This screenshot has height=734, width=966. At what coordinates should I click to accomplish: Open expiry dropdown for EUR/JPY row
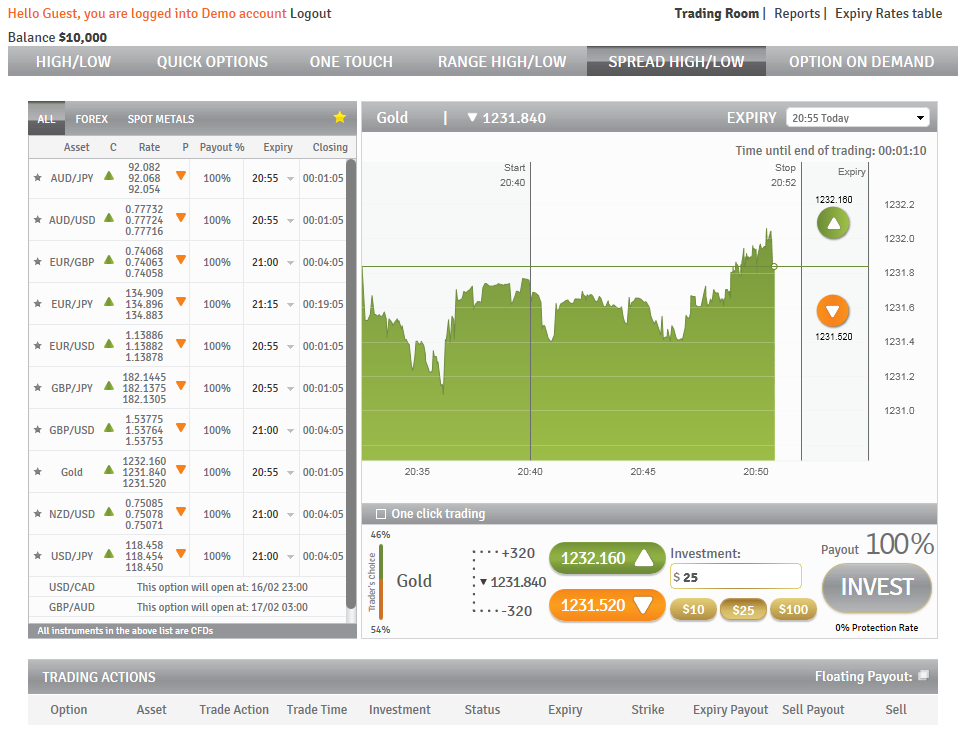(x=290, y=304)
